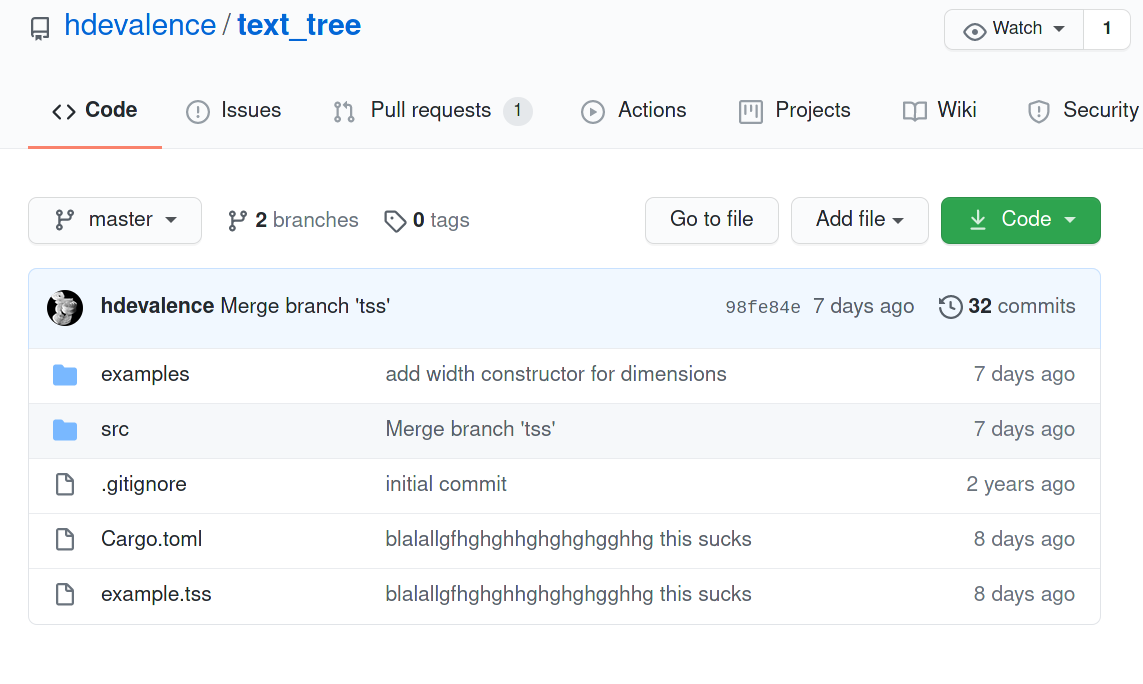Image resolution: width=1143 pixels, height=684 pixels.
Task: Open the commit message in Cargo.toml row
Action: pyautogui.click(x=569, y=539)
